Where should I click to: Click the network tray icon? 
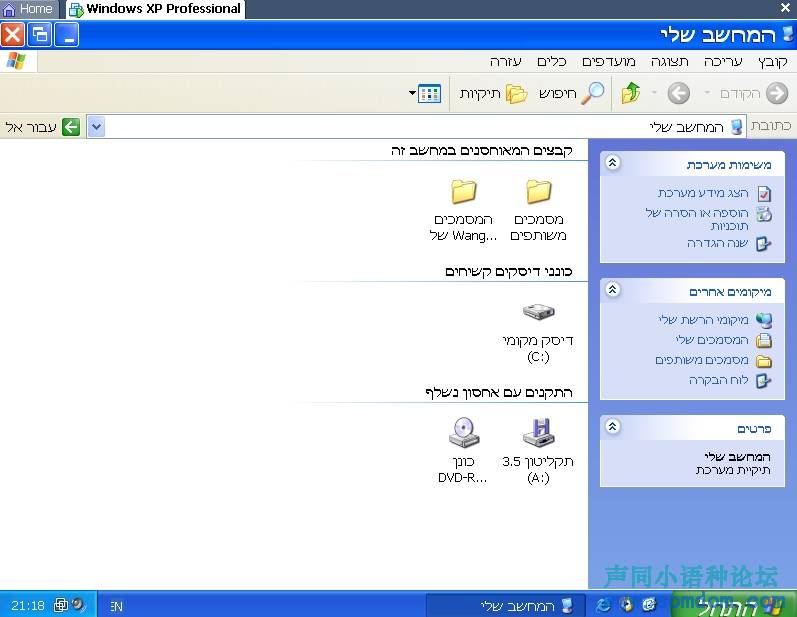[x=60, y=605]
